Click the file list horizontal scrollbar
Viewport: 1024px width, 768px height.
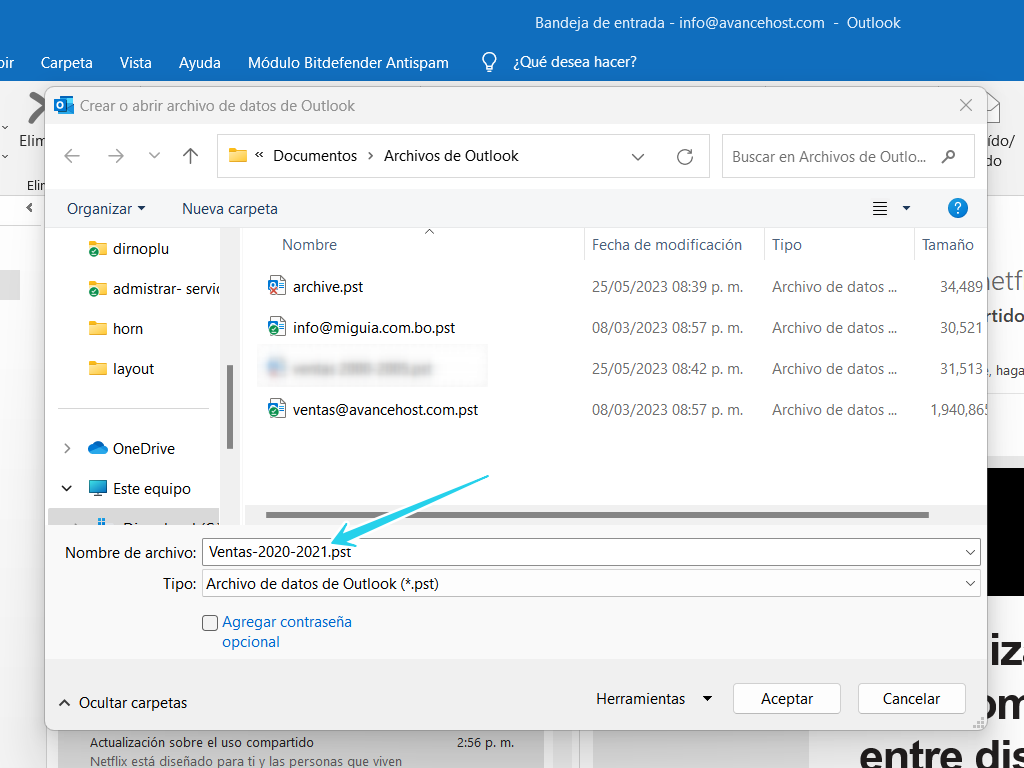(x=597, y=515)
